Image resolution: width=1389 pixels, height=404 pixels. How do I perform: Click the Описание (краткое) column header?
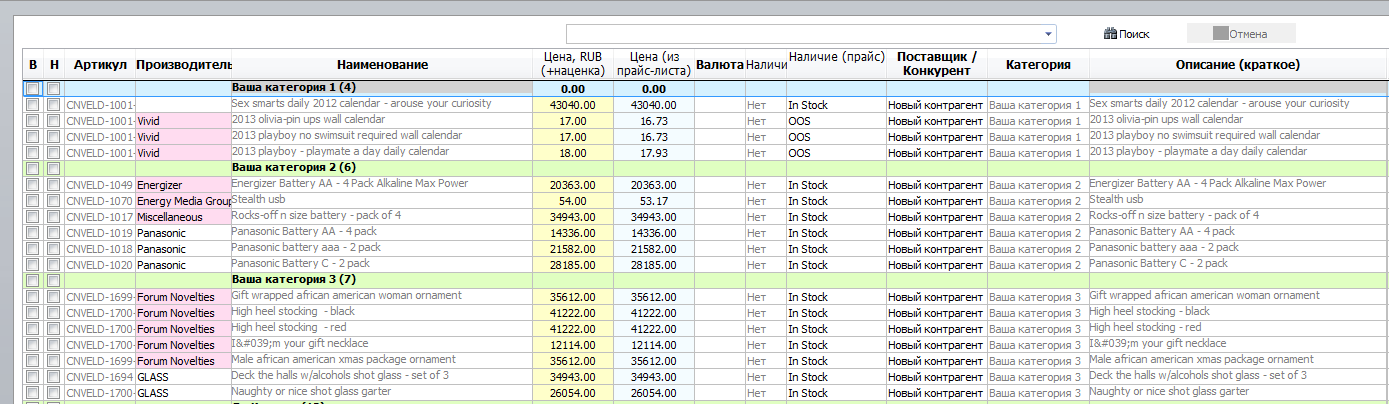[x=1238, y=64]
